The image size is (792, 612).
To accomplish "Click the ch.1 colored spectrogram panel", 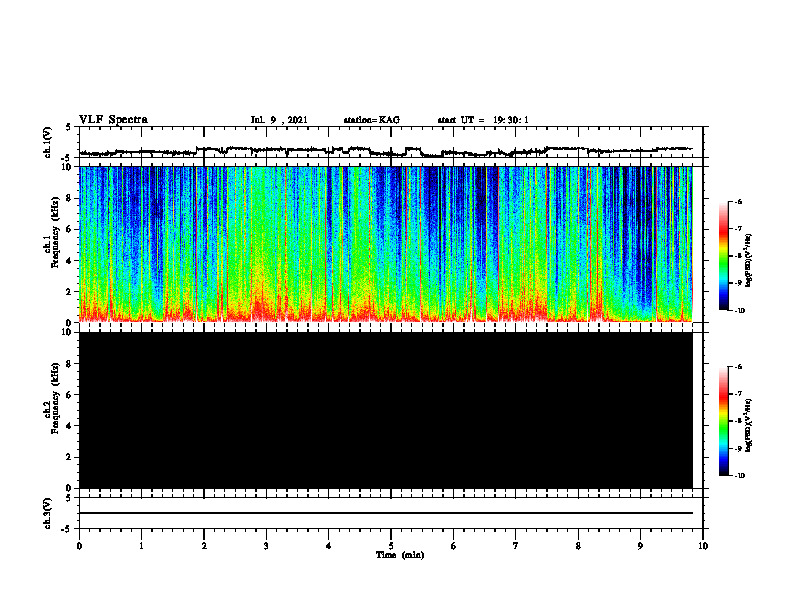I will click(x=386, y=244).
